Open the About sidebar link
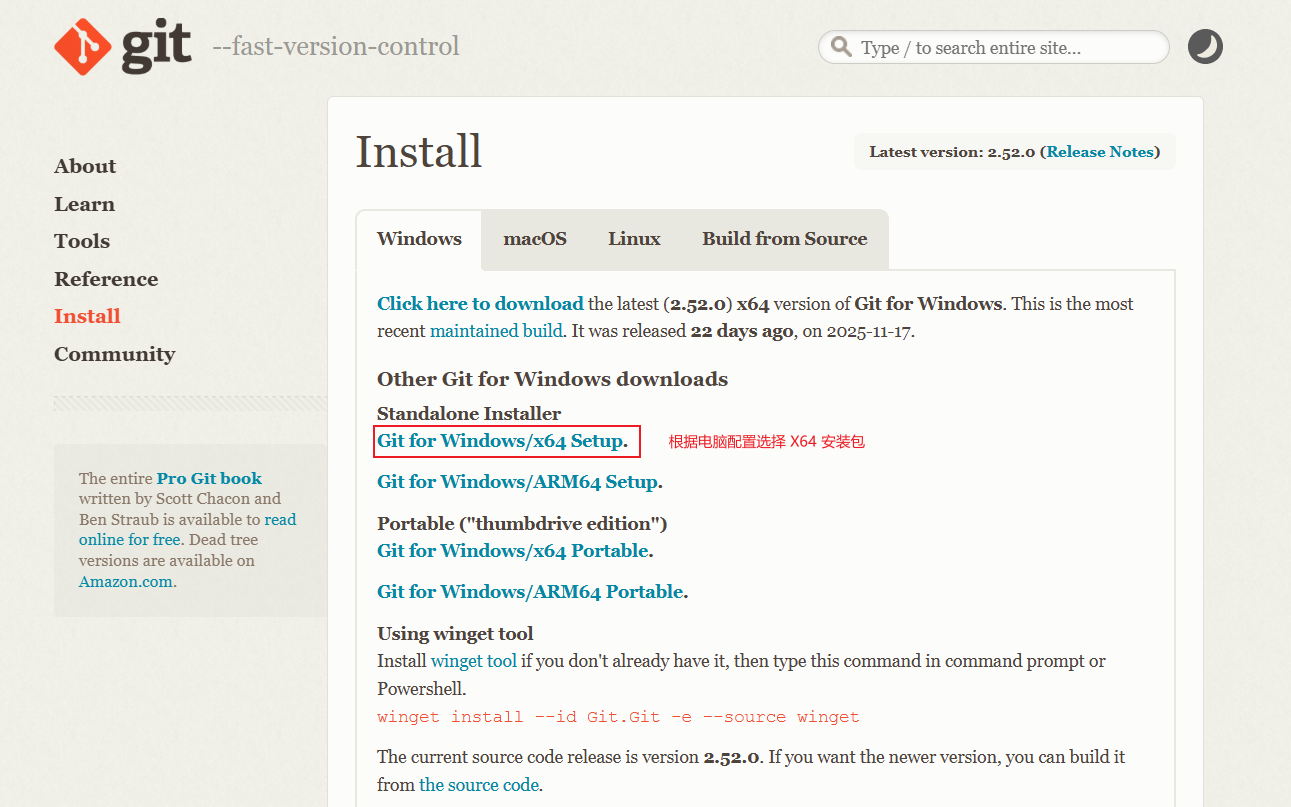Screen dimensions: 1291x807 [x=85, y=166]
